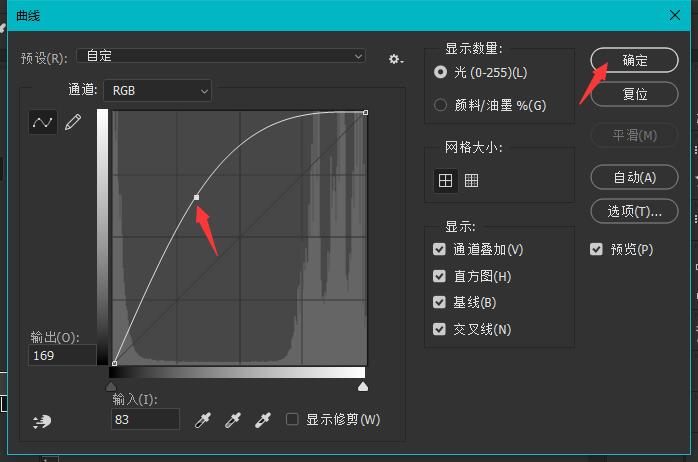Open the preset options gear menu
Viewport: 698px width, 462px height.
coord(395,59)
